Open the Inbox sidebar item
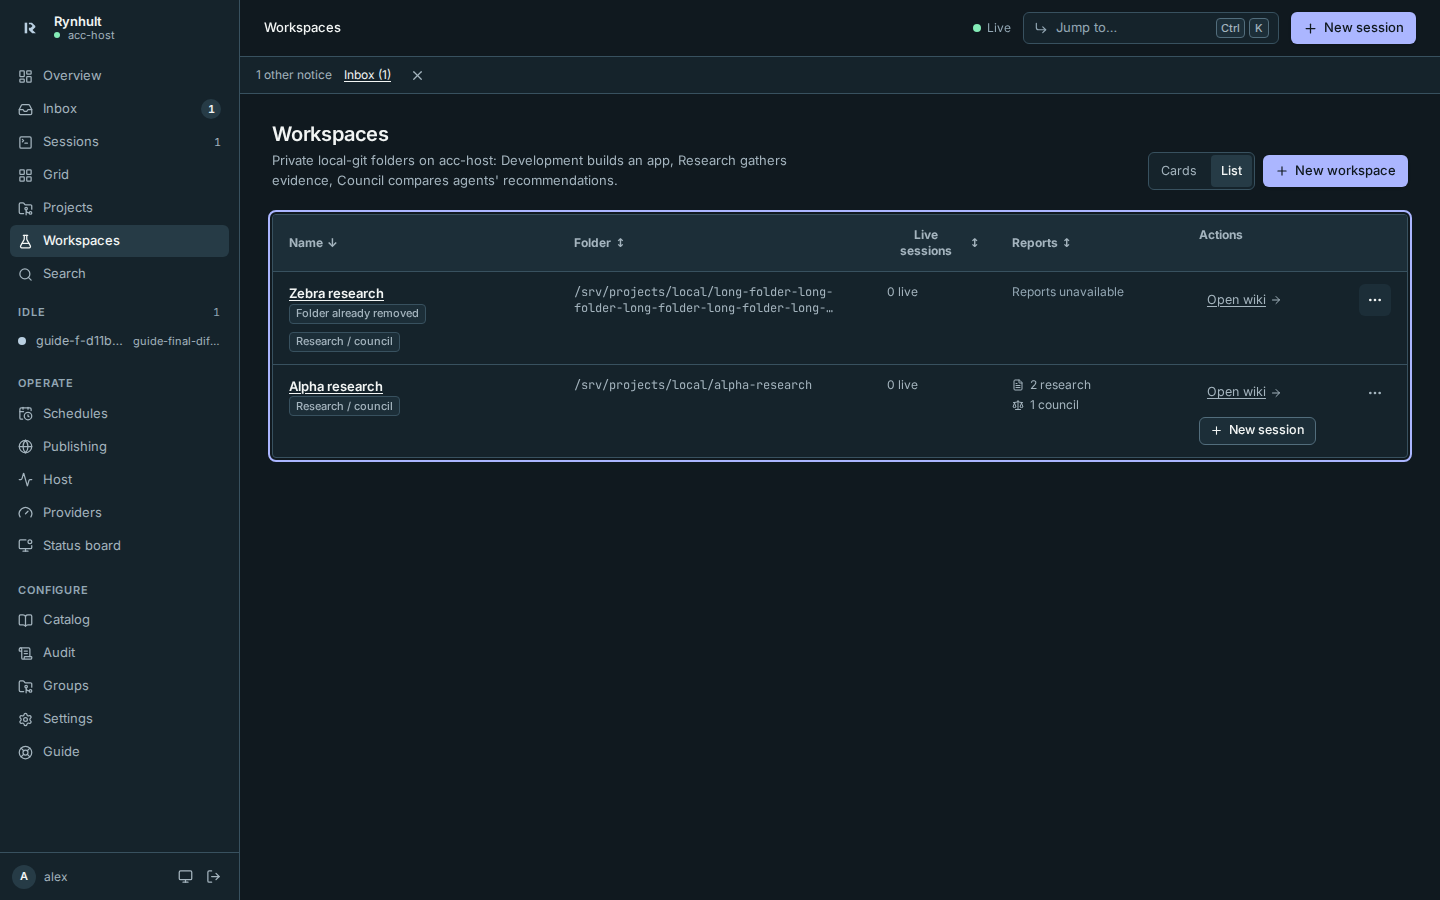This screenshot has height=900, width=1440. click(119, 109)
